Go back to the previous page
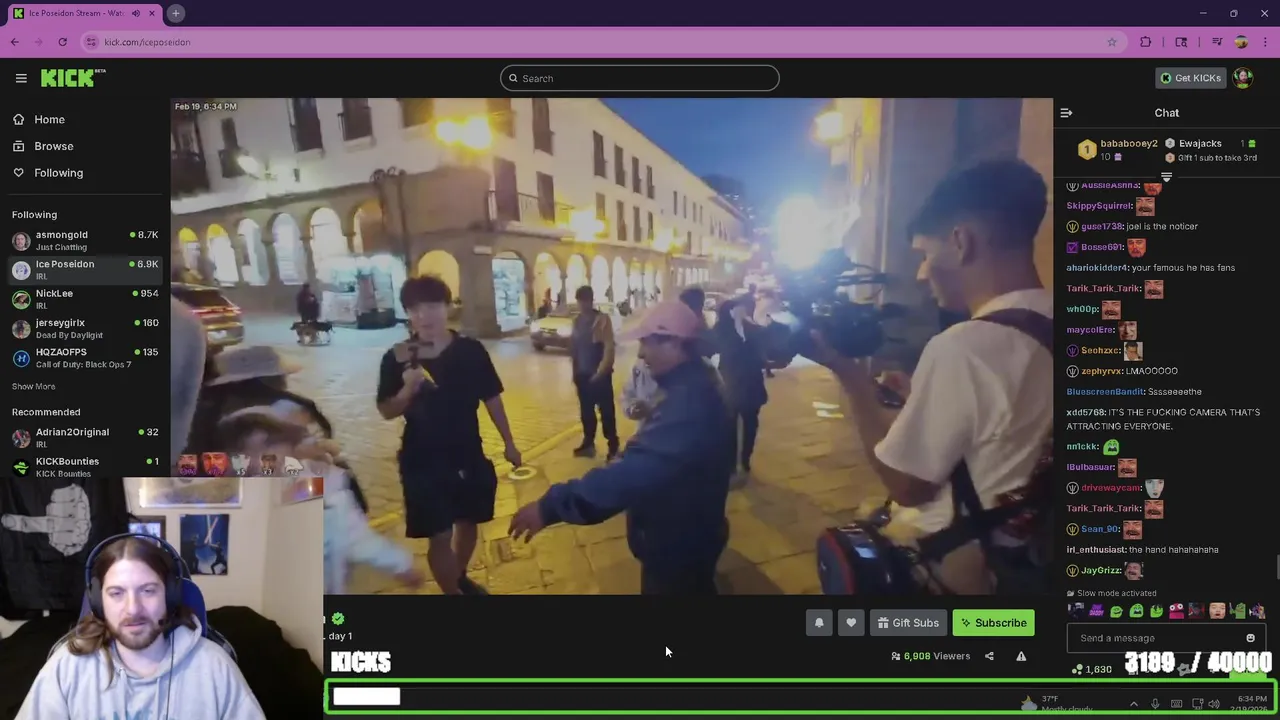This screenshot has height=720, width=1280. pos(15,42)
